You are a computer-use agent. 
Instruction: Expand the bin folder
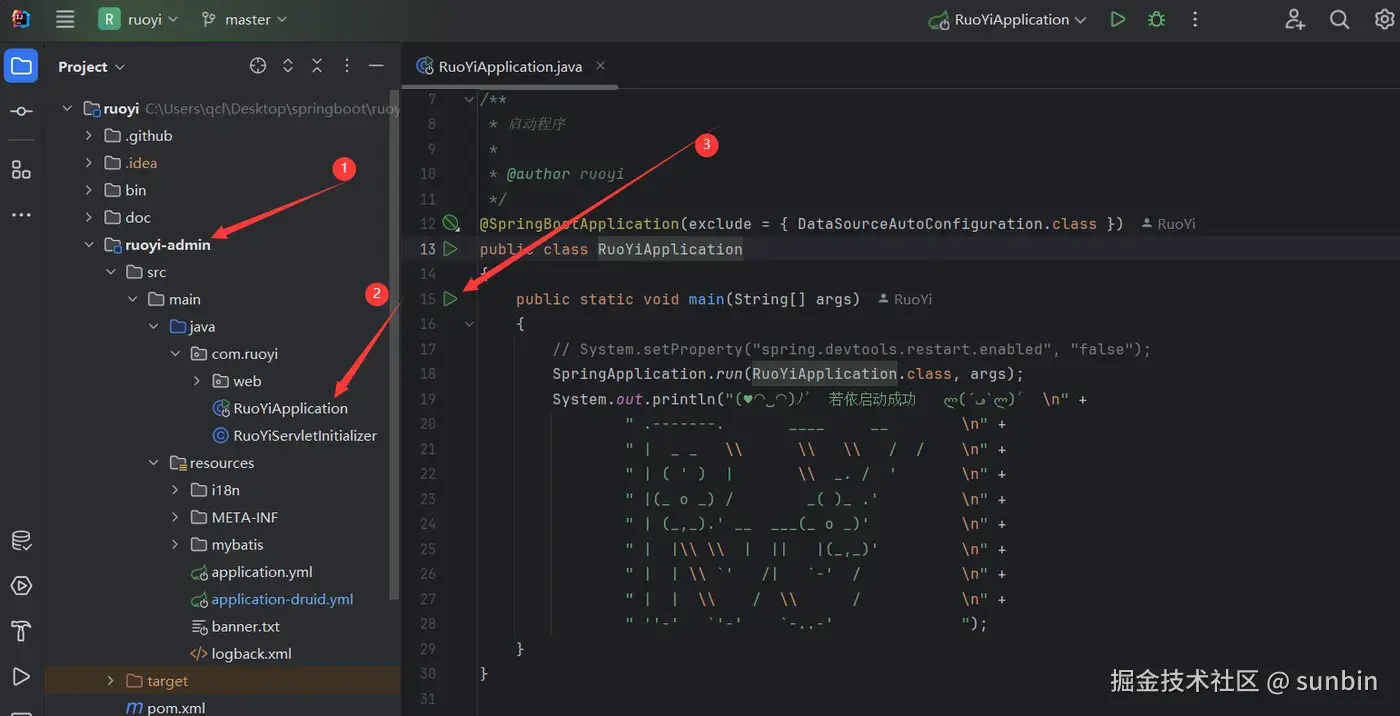pyautogui.click(x=89, y=190)
